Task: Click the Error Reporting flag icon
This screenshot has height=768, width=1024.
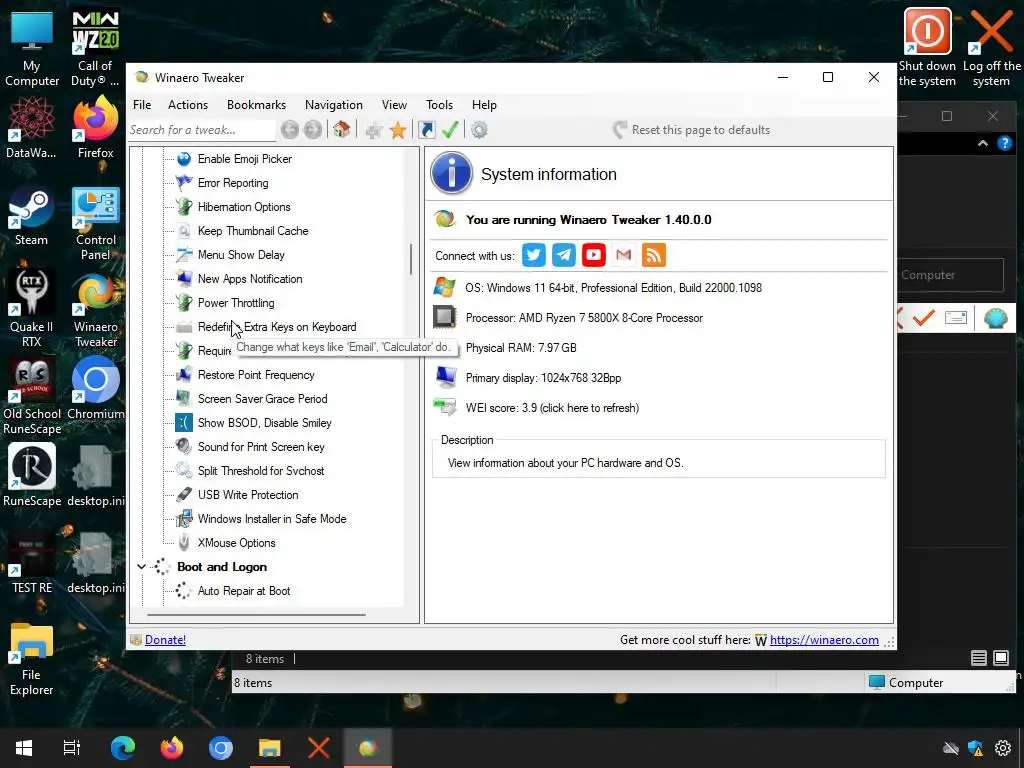Action: [x=184, y=183]
